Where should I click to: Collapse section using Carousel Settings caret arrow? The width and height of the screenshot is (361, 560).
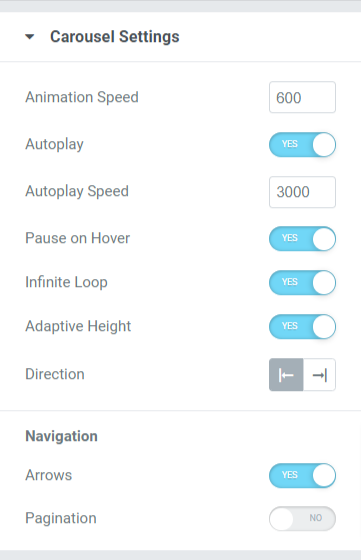pos(30,36)
